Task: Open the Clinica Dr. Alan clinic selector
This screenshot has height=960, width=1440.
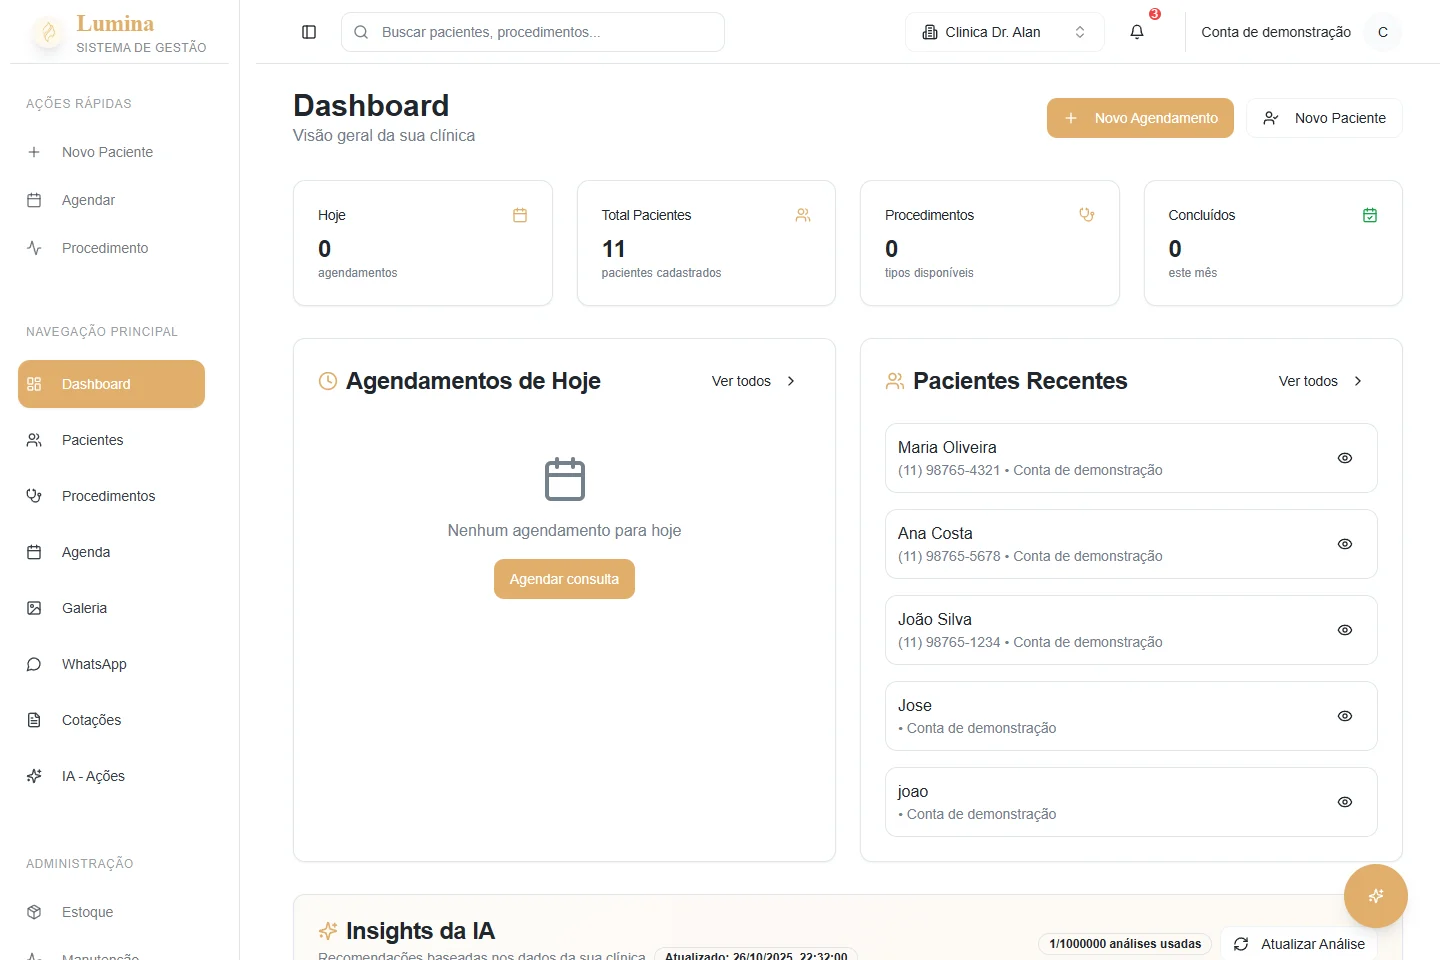Action: pos(1005,32)
